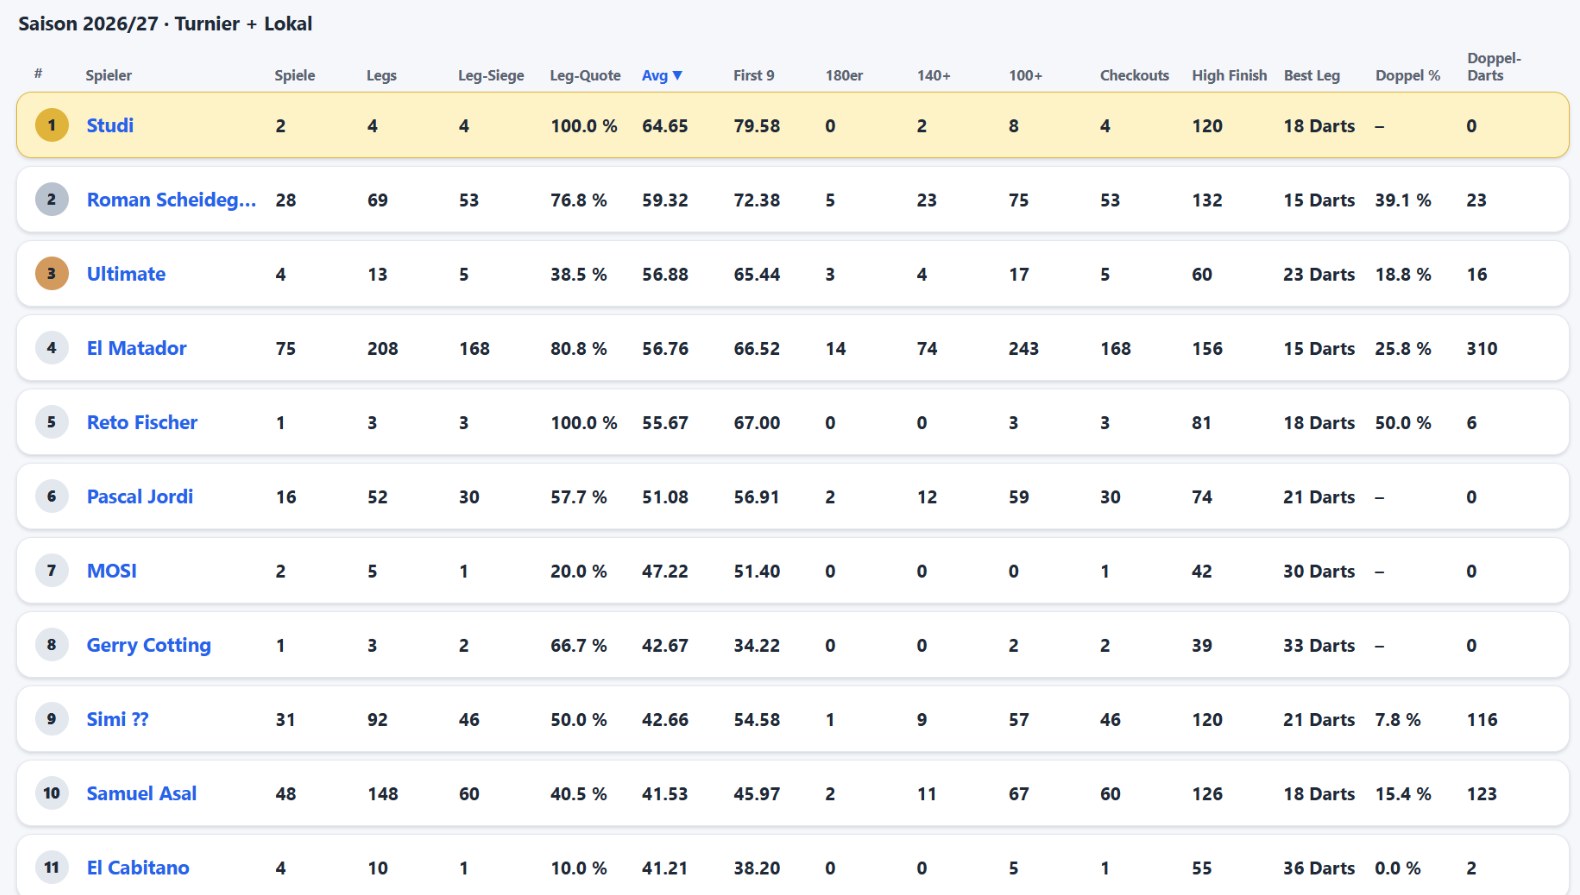Open Pascal Jordi's profile
The image size is (1580, 895).
click(140, 496)
